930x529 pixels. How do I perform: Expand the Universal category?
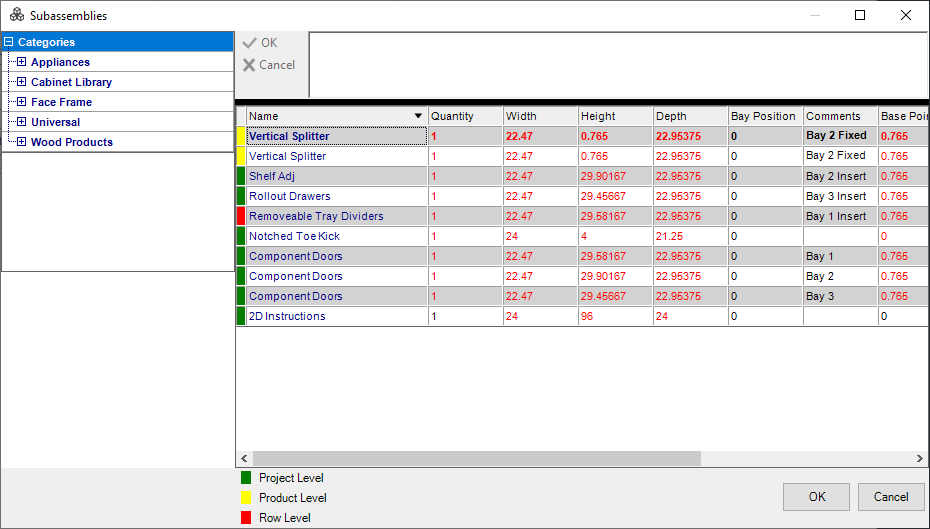pos(21,122)
